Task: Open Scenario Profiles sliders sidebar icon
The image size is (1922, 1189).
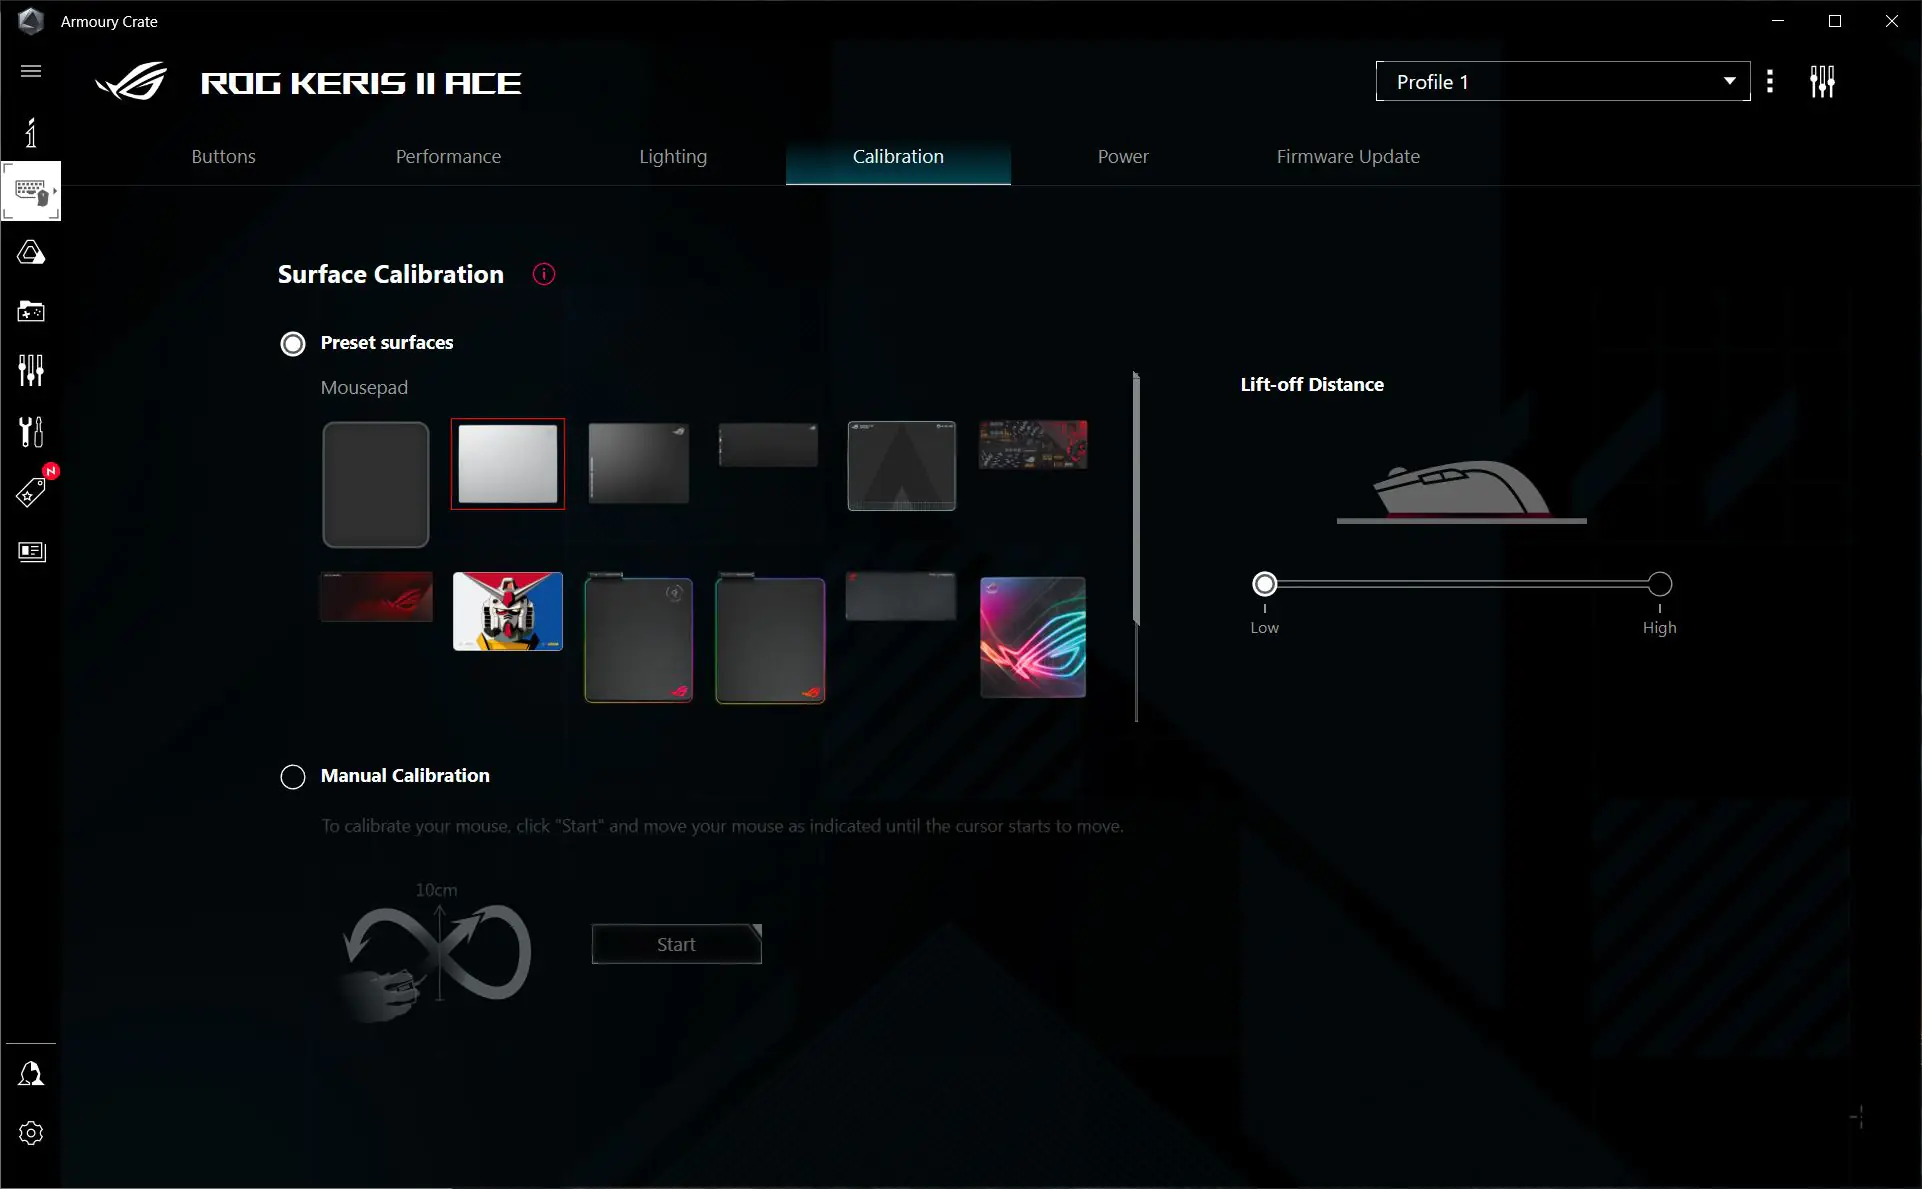Action: coord(31,371)
